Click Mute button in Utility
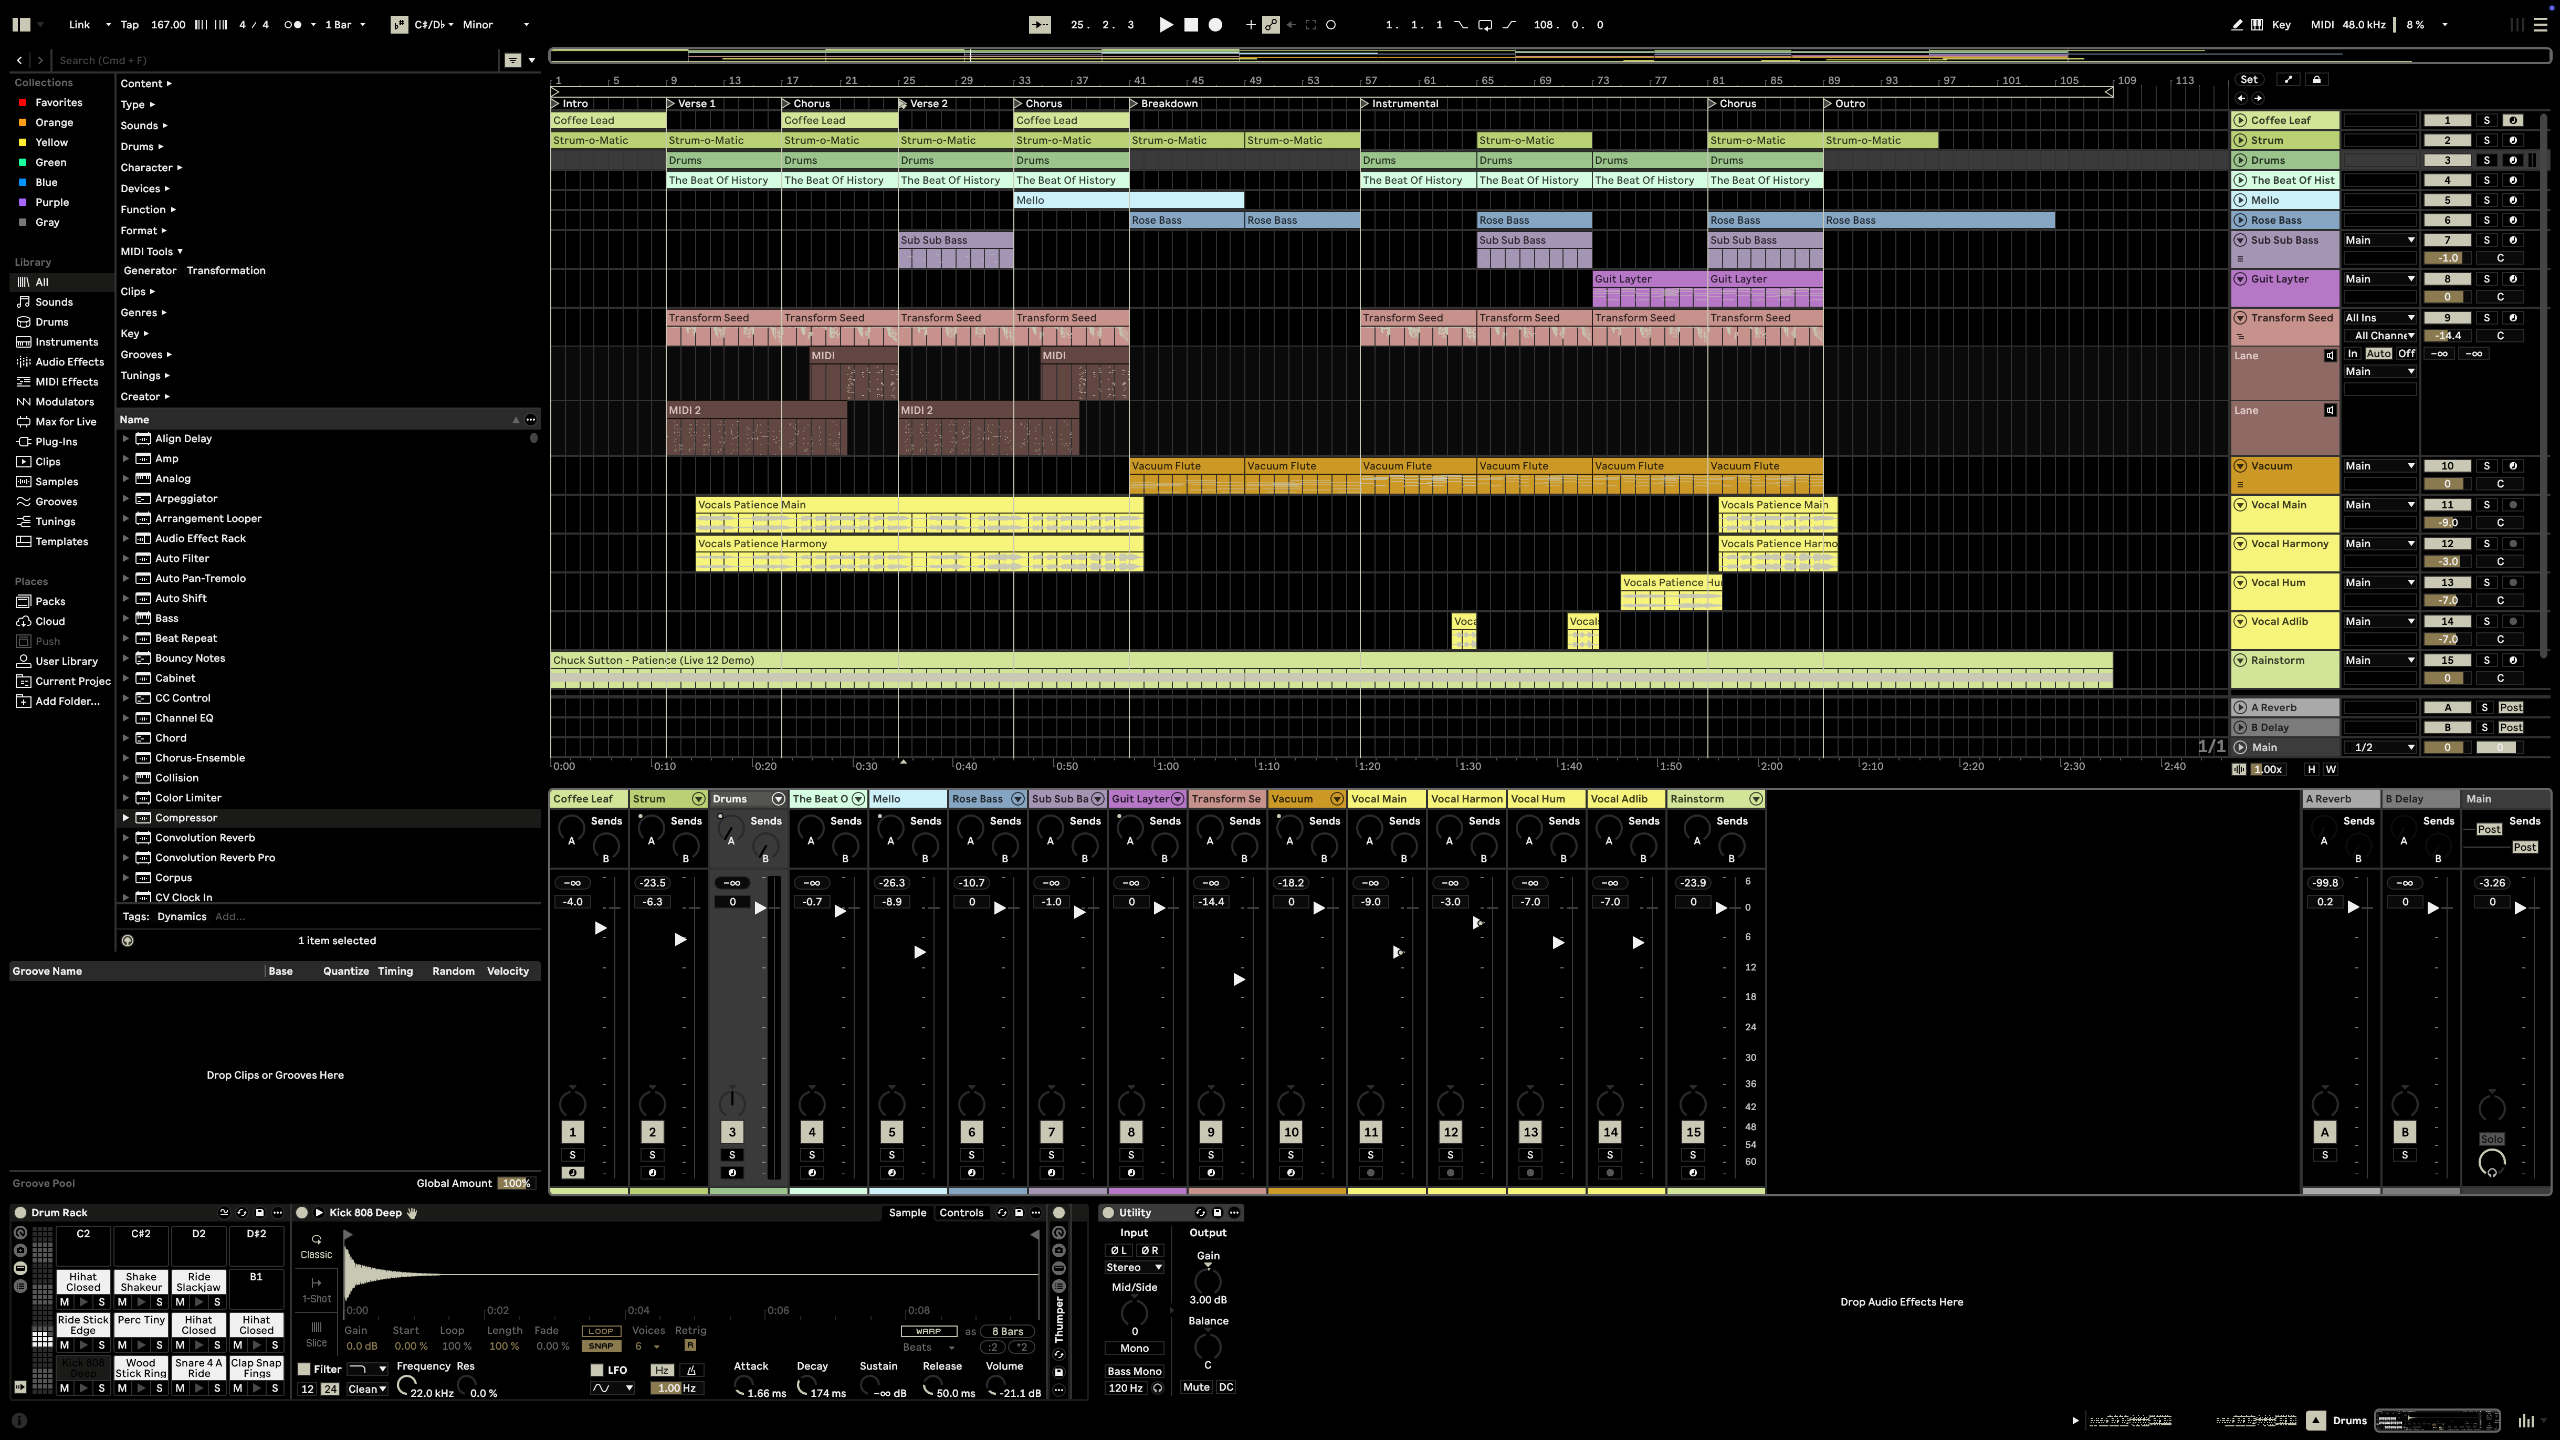2560x1440 pixels. pyautogui.click(x=1196, y=1388)
